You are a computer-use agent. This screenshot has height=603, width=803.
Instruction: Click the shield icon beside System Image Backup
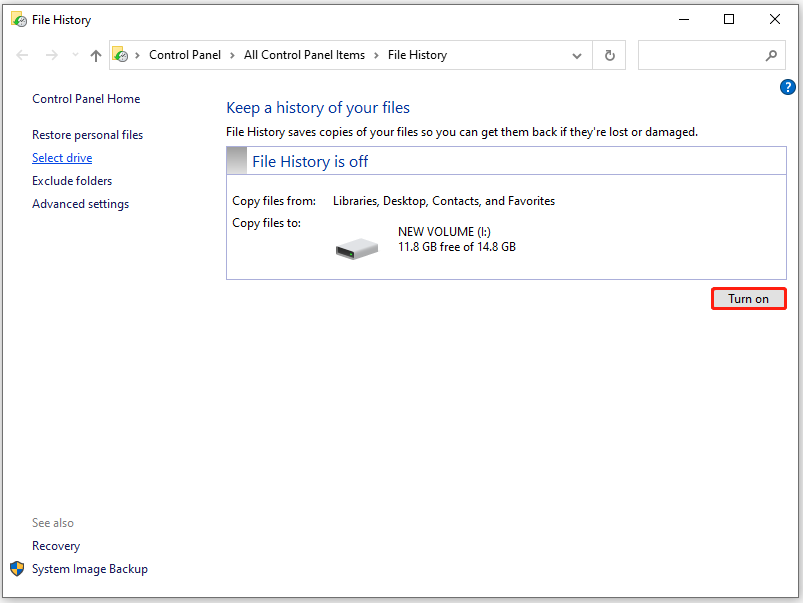(x=17, y=569)
